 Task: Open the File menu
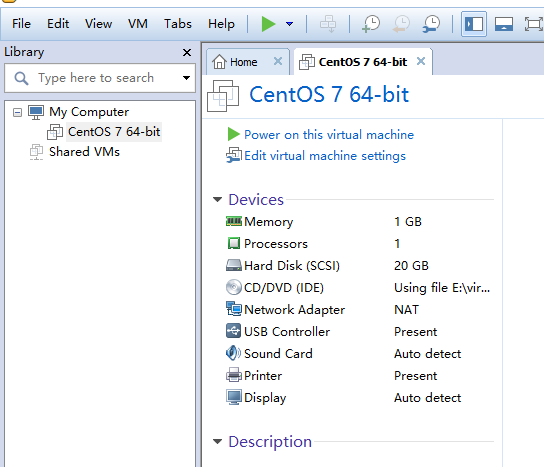tap(21, 24)
